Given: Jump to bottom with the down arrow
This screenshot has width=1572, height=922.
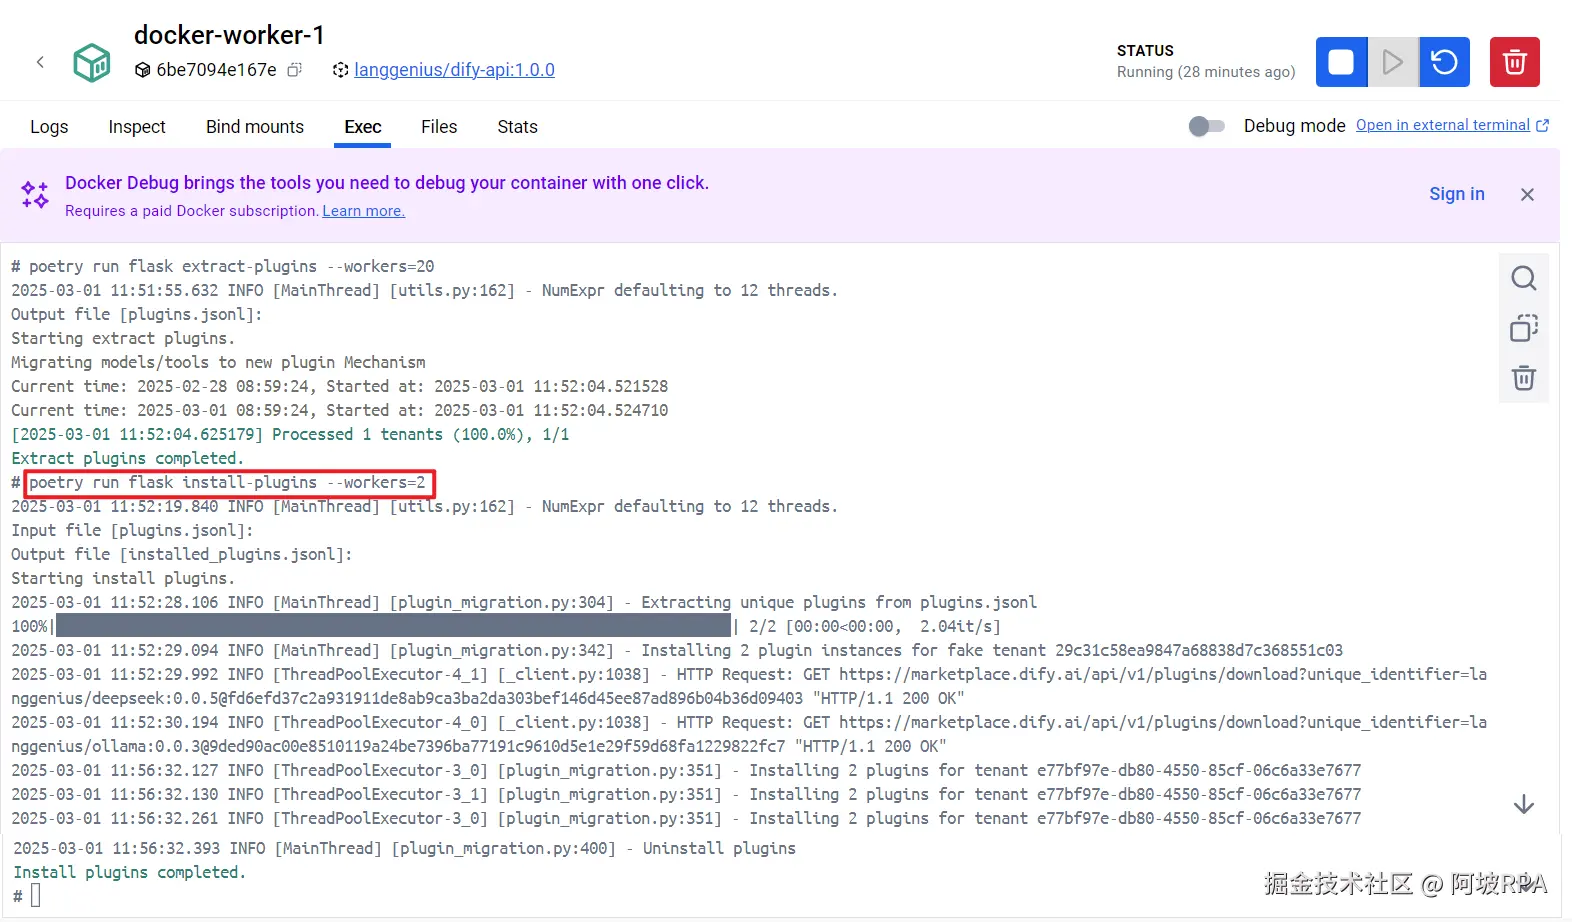Looking at the screenshot, I should tap(1523, 805).
